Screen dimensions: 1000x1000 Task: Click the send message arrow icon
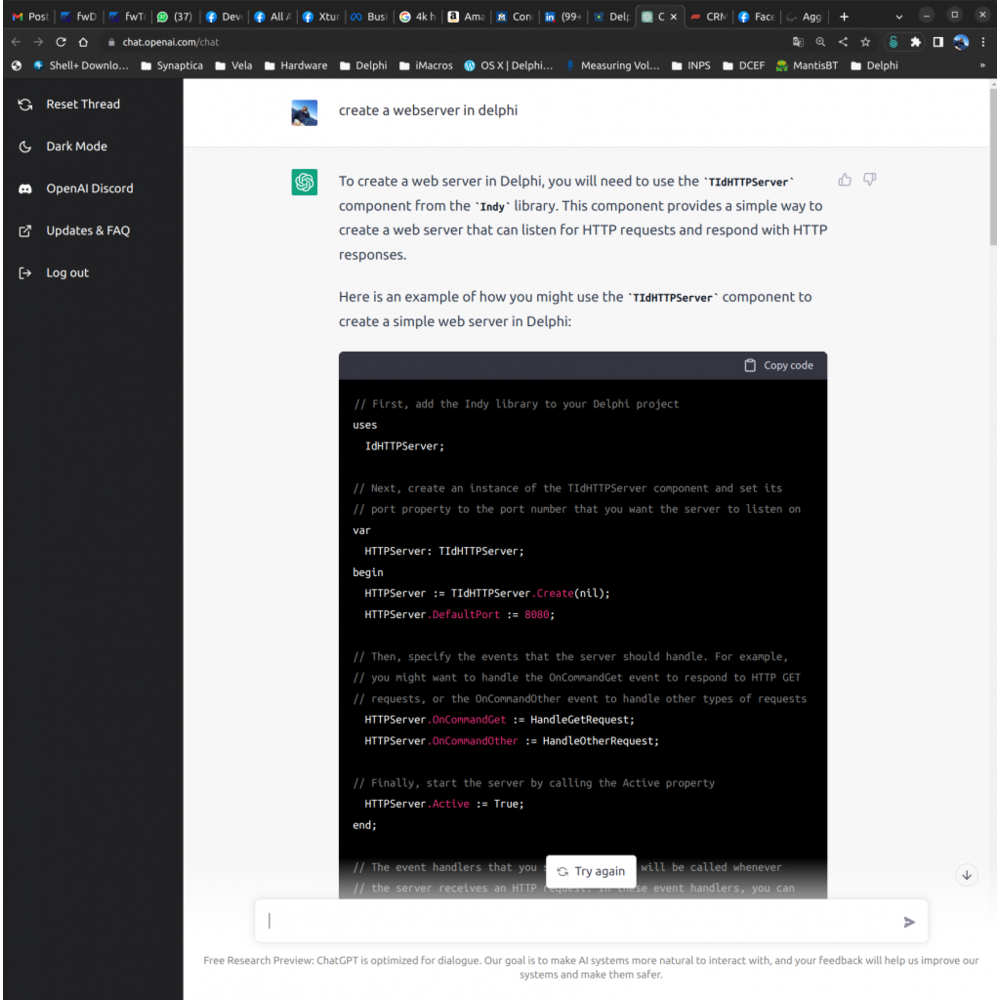tap(909, 922)
